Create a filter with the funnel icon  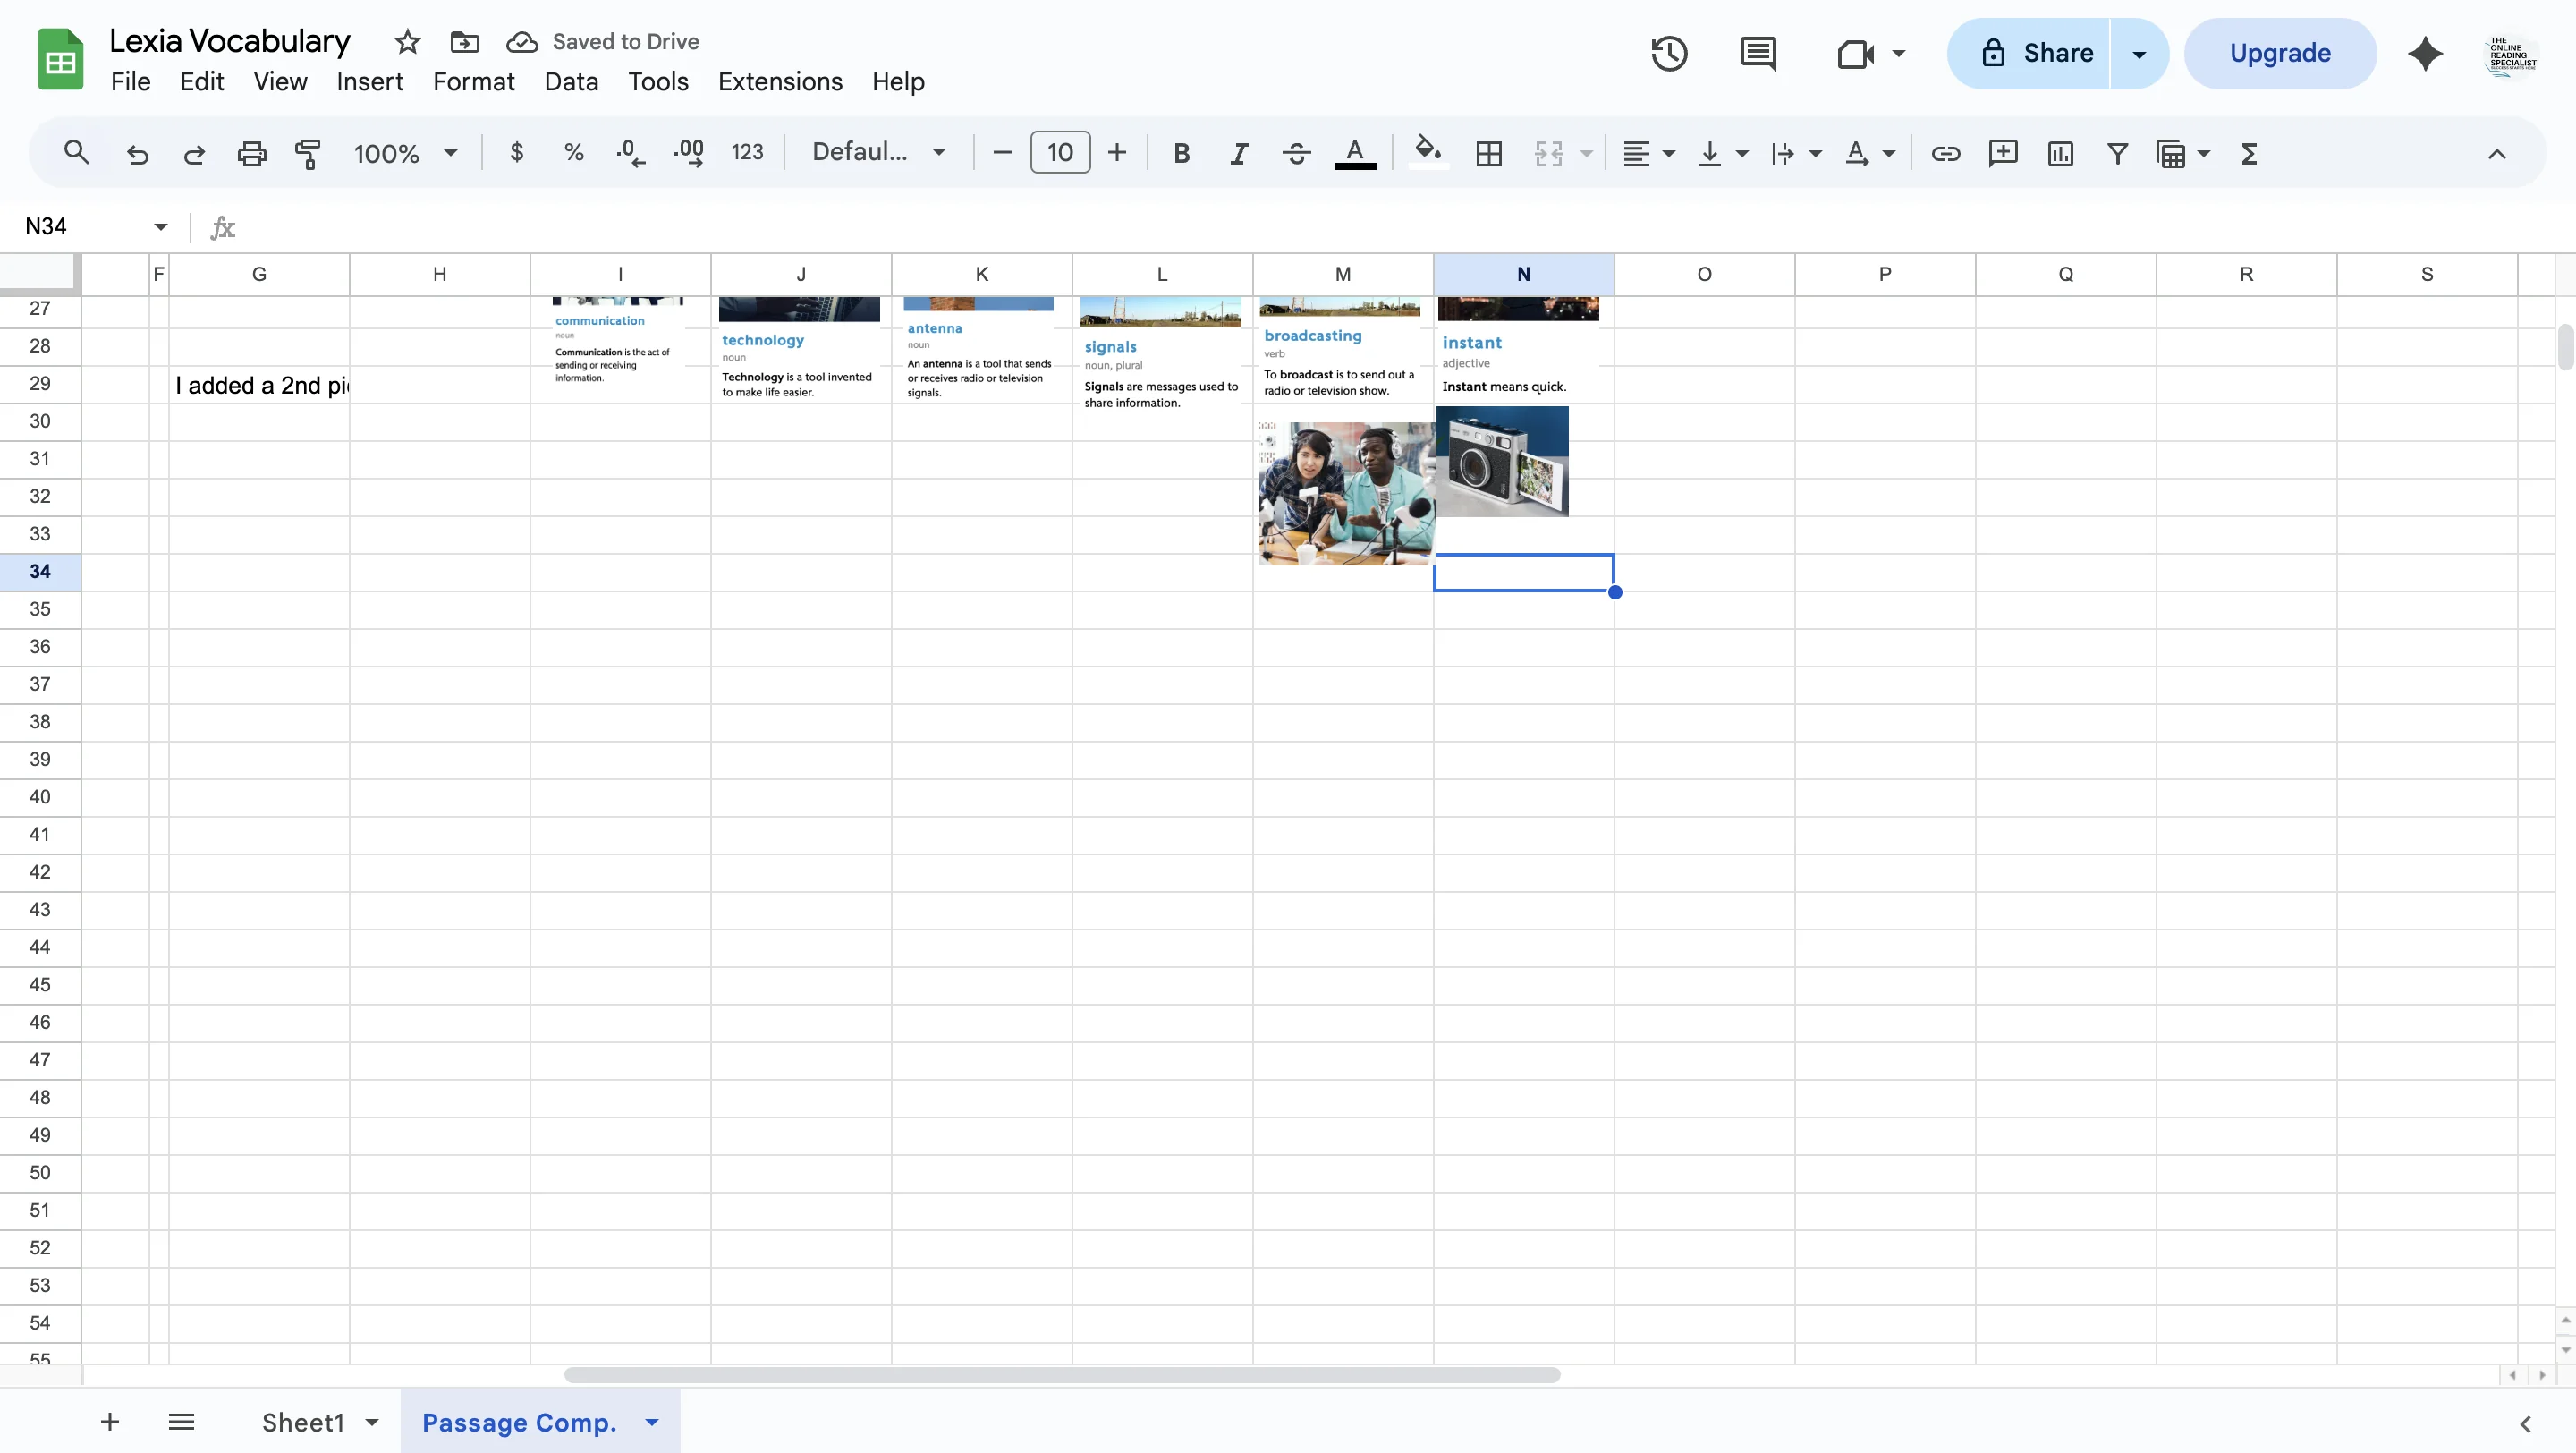click(x=2117, y=153)
